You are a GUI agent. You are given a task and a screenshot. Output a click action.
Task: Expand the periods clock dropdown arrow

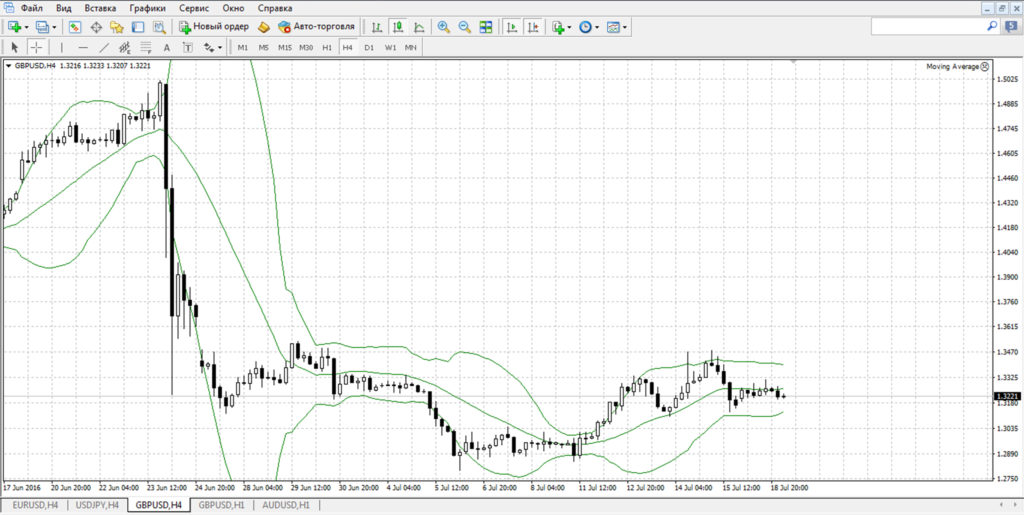coord(597,27)
